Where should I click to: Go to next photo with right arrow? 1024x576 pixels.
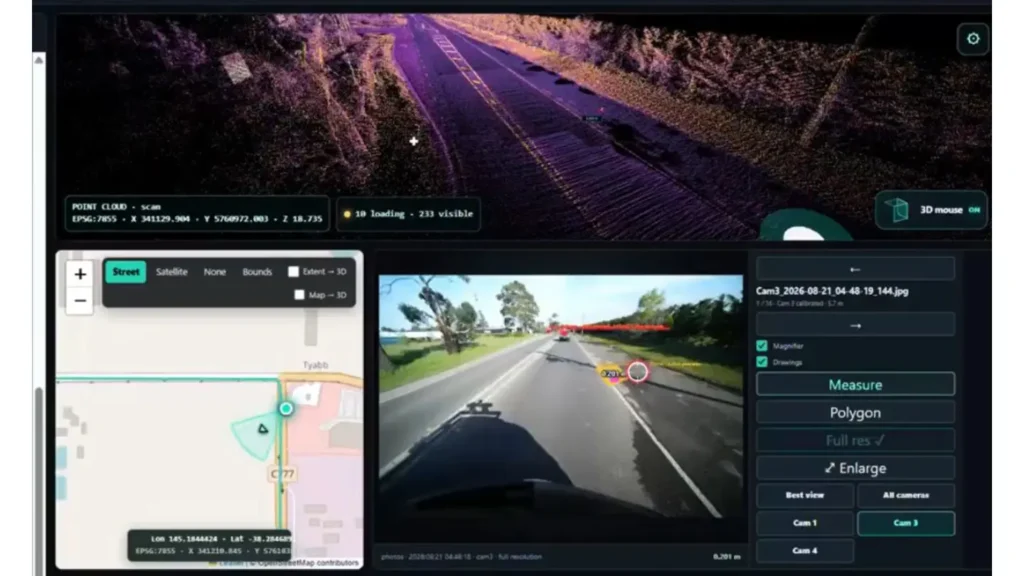pos(856,325)
